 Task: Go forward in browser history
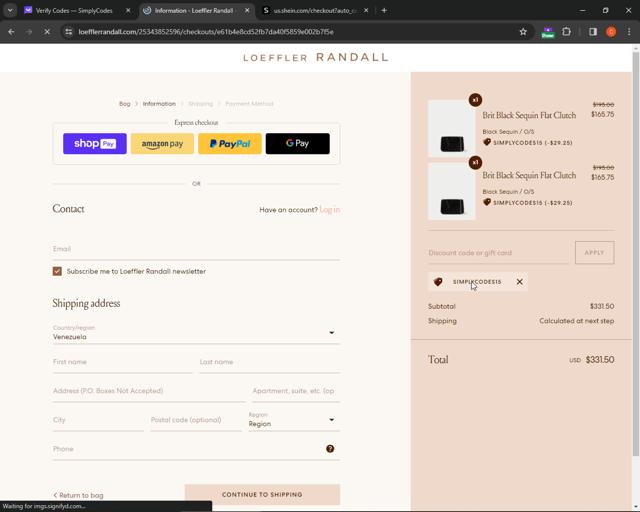coord(29,32)
